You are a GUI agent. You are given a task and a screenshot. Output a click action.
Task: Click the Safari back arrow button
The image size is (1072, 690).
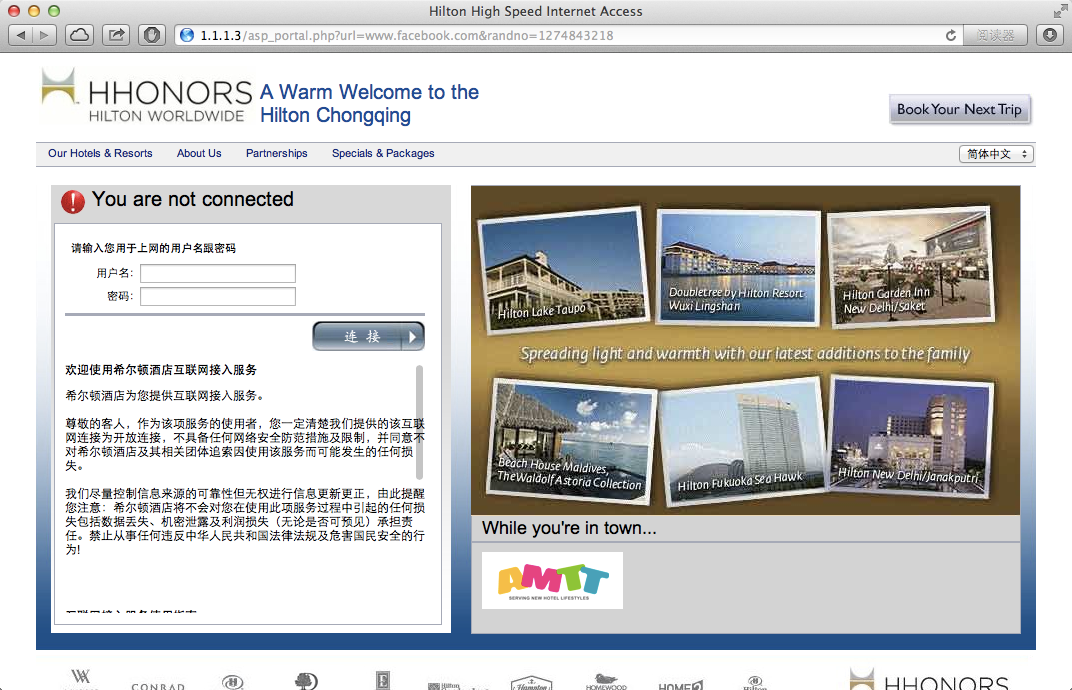click(x=21, y=35)
